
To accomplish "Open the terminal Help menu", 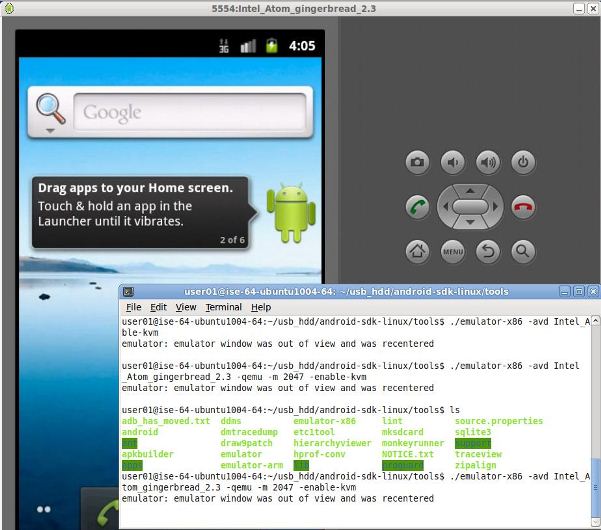I will [261, 307].
